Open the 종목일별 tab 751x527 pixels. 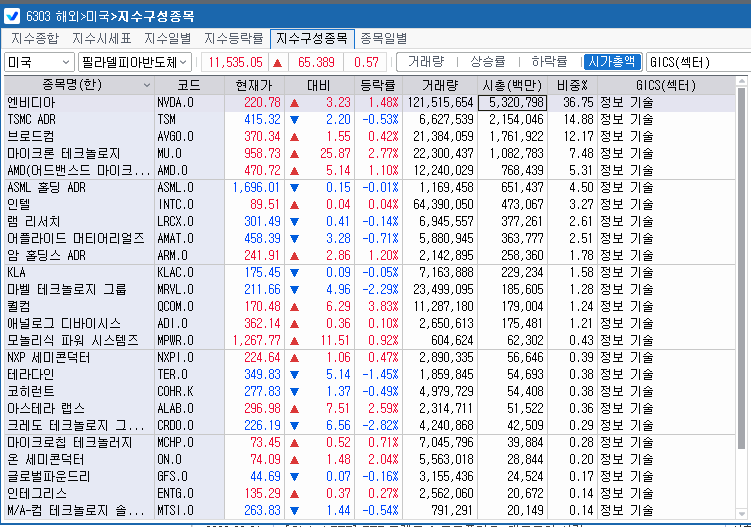[x=384, y=38]
